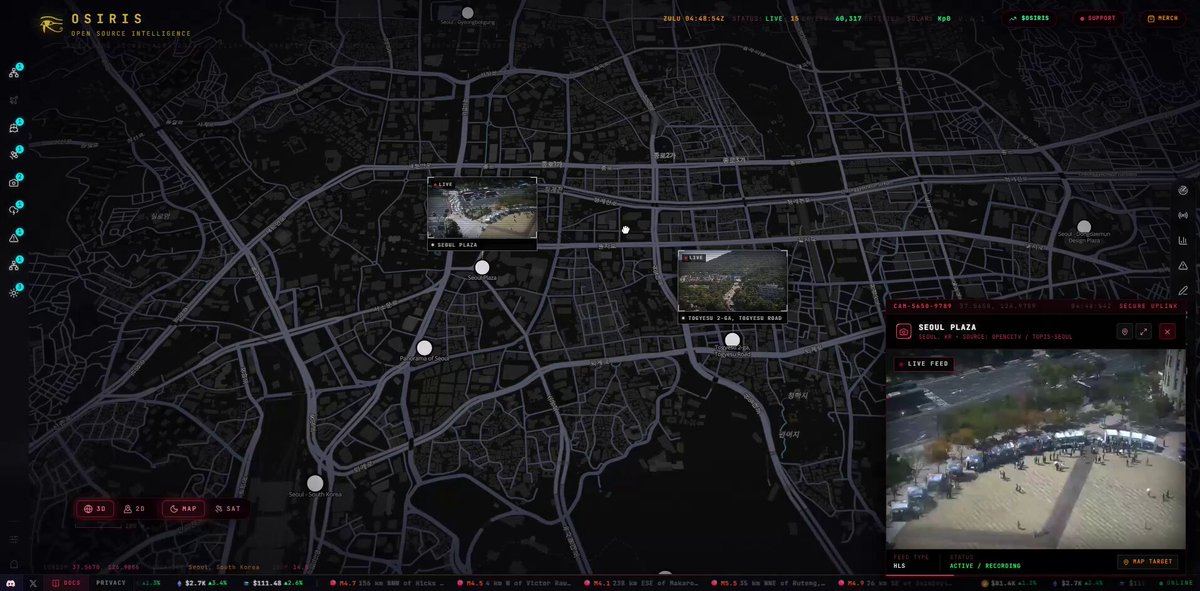Click the MAP TARGET button
The height and width of the screenshot is (591, 1200).
click(x=1148, y=562)
